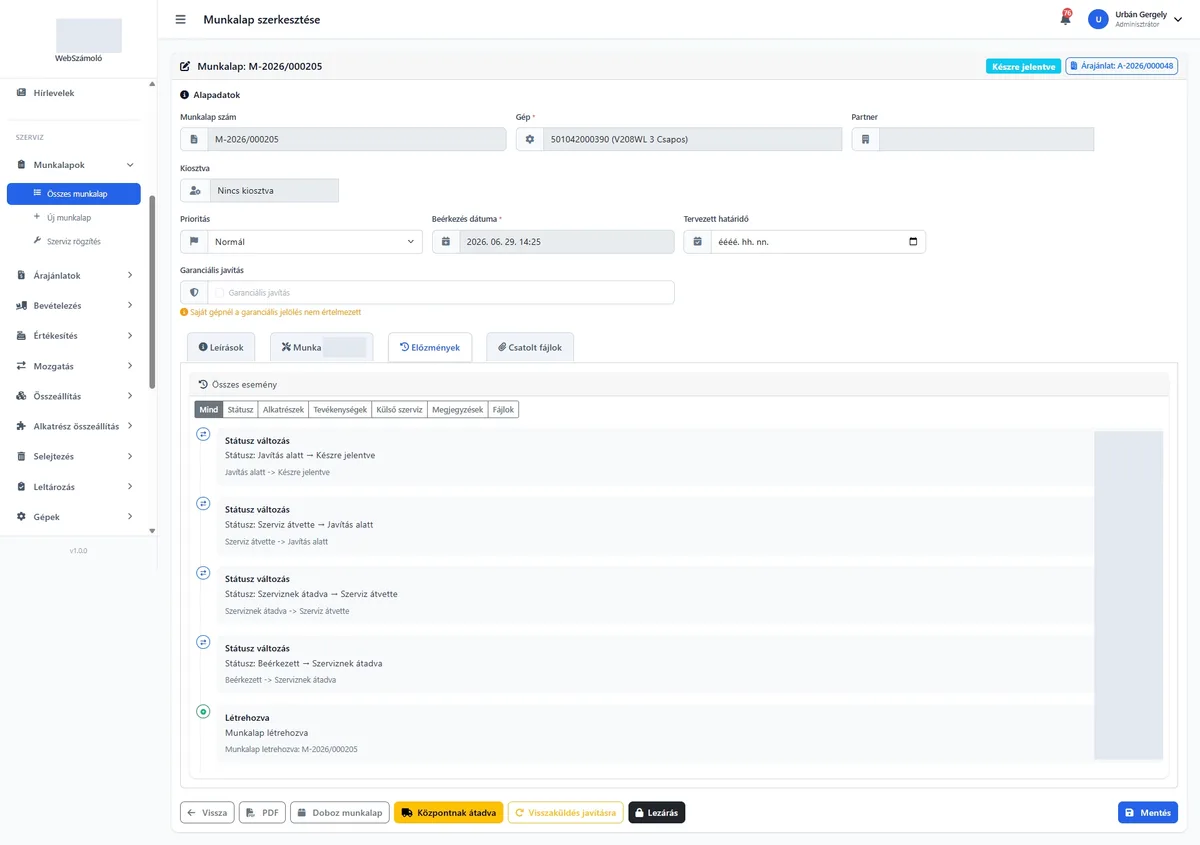Click the Készre jelentve status badge
The height and width of the screenshot is (845, 1200).
(x=1023, y=66)
